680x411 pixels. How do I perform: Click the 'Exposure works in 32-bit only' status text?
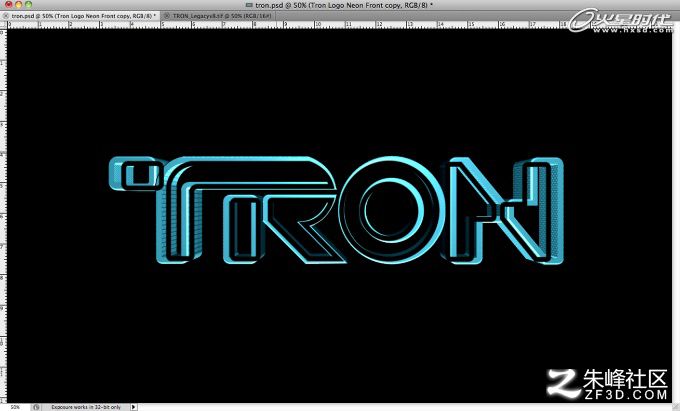(86, 407)
